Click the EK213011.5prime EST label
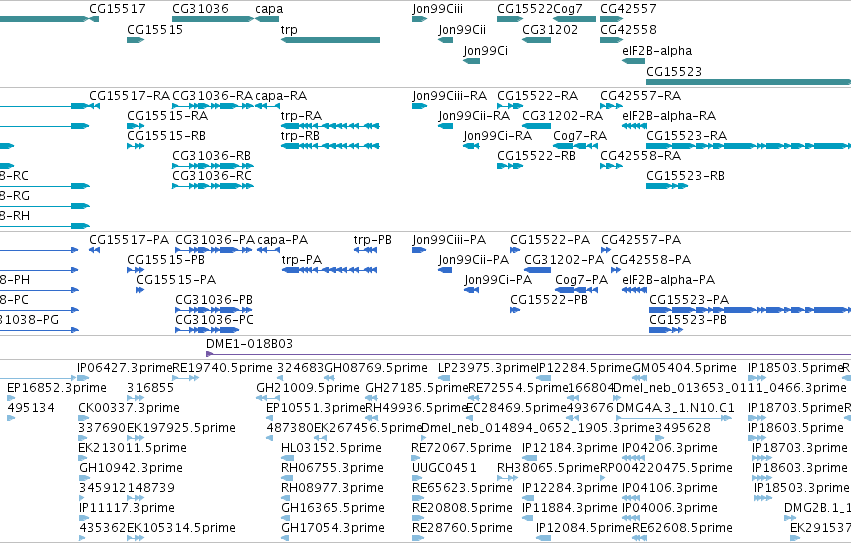This screenshot has height=543, width=851. tap(132, 447)
